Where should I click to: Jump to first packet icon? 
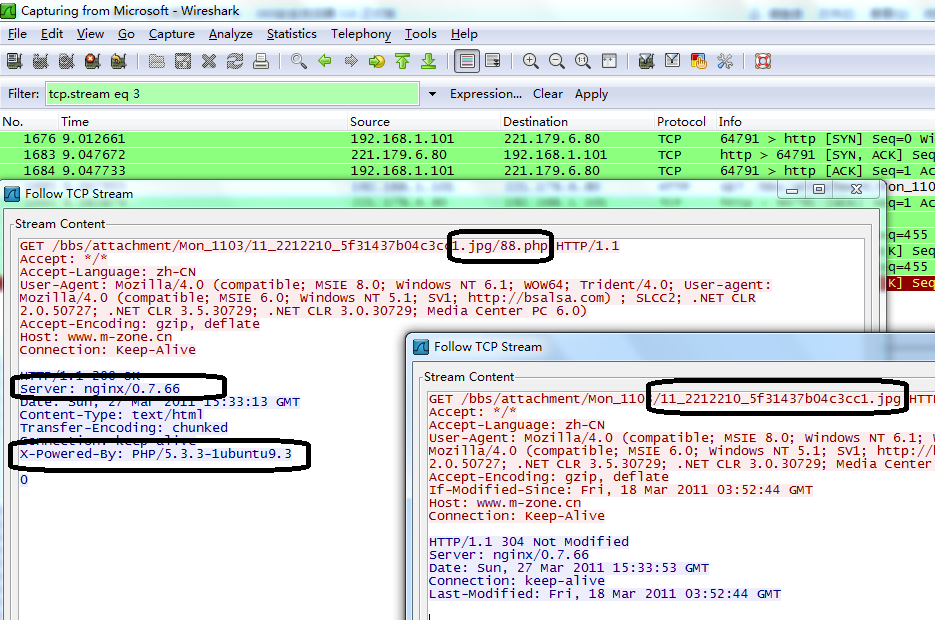pos(403,61)
